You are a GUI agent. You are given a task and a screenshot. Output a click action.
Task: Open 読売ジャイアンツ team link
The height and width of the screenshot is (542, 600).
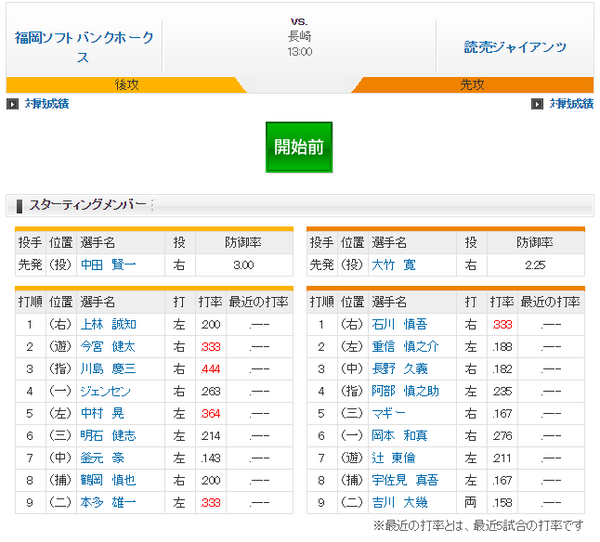coord(515,47)
